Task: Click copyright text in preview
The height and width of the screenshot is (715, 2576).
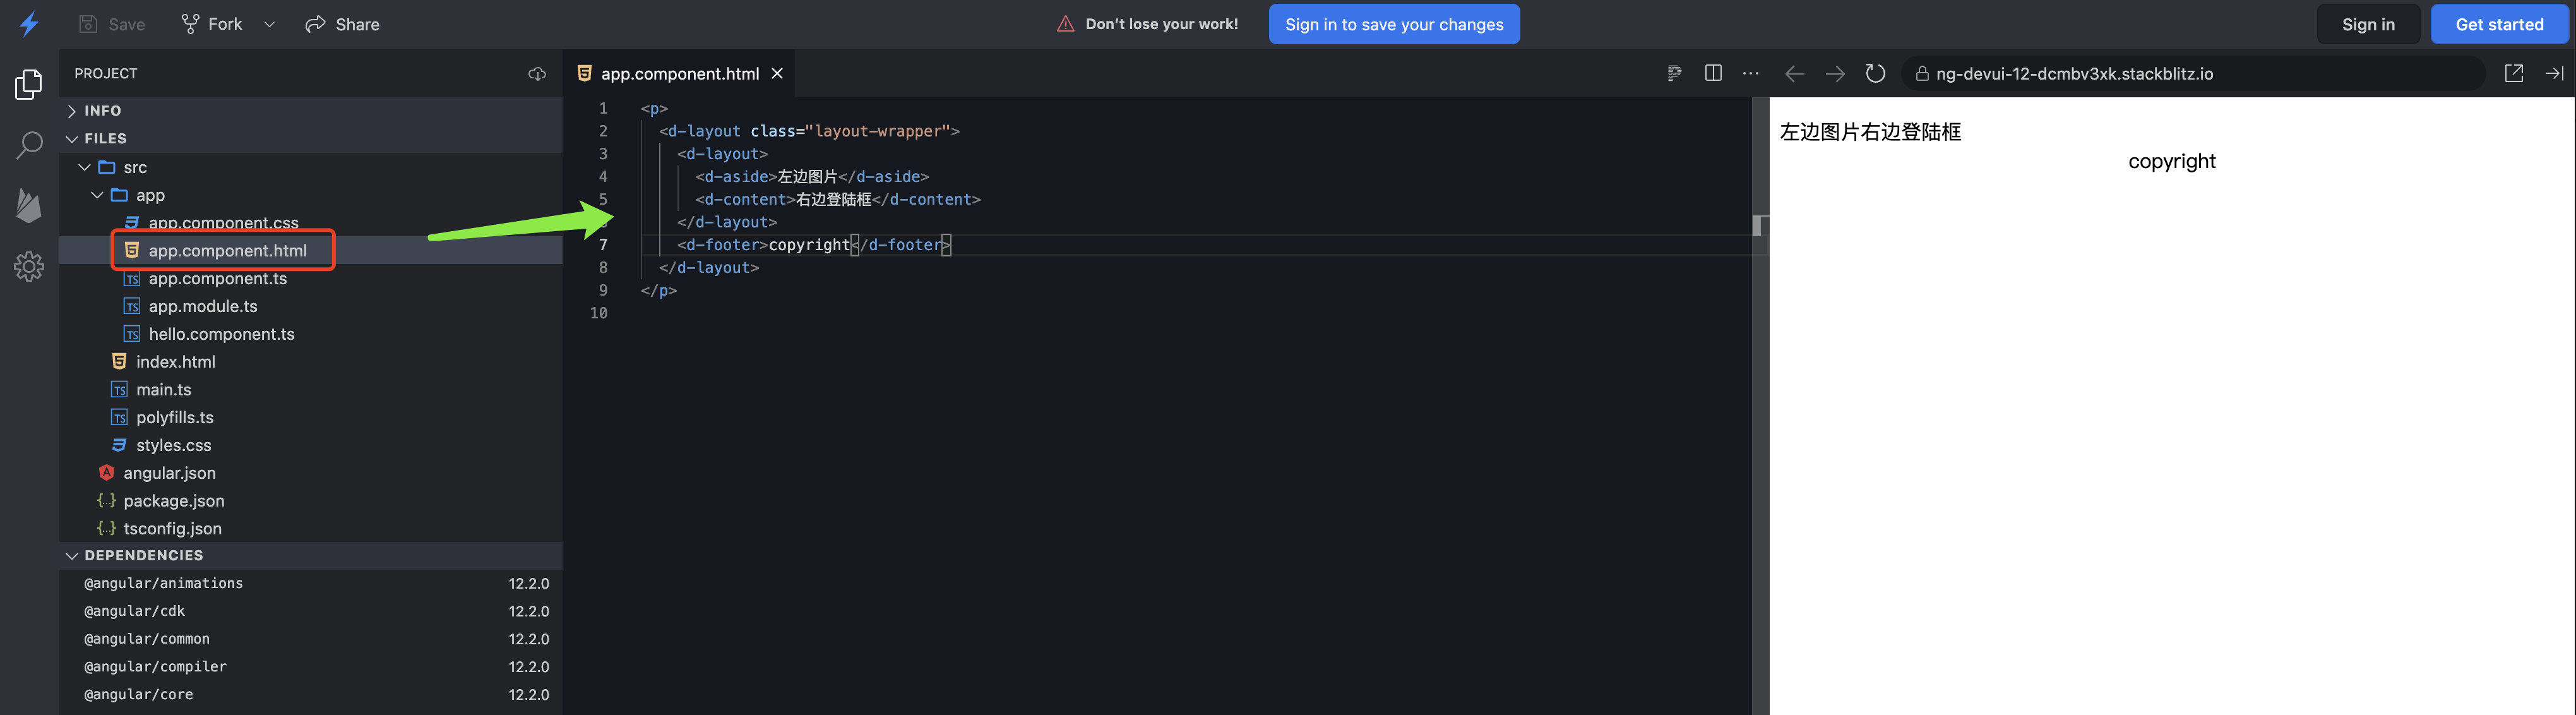Action: [2172, 161]
